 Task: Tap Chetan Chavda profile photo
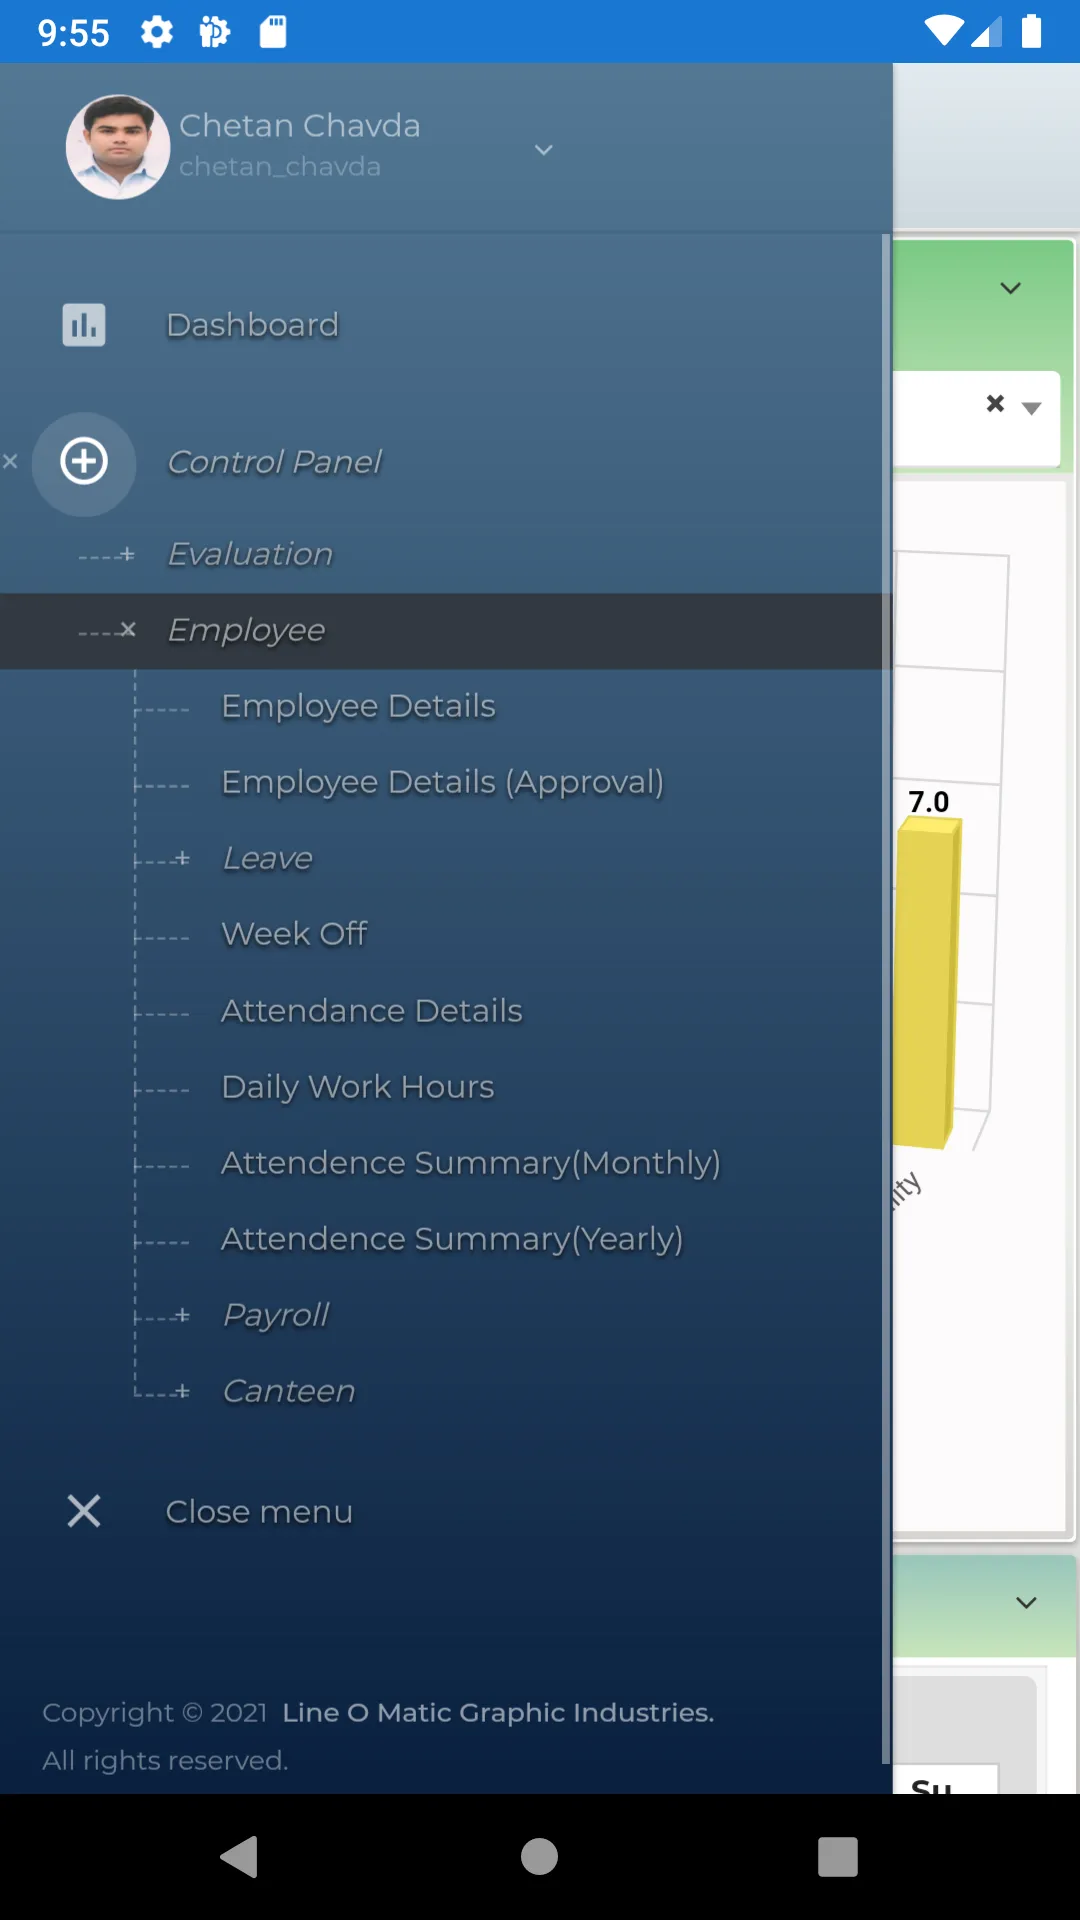[x=118, y=147]
